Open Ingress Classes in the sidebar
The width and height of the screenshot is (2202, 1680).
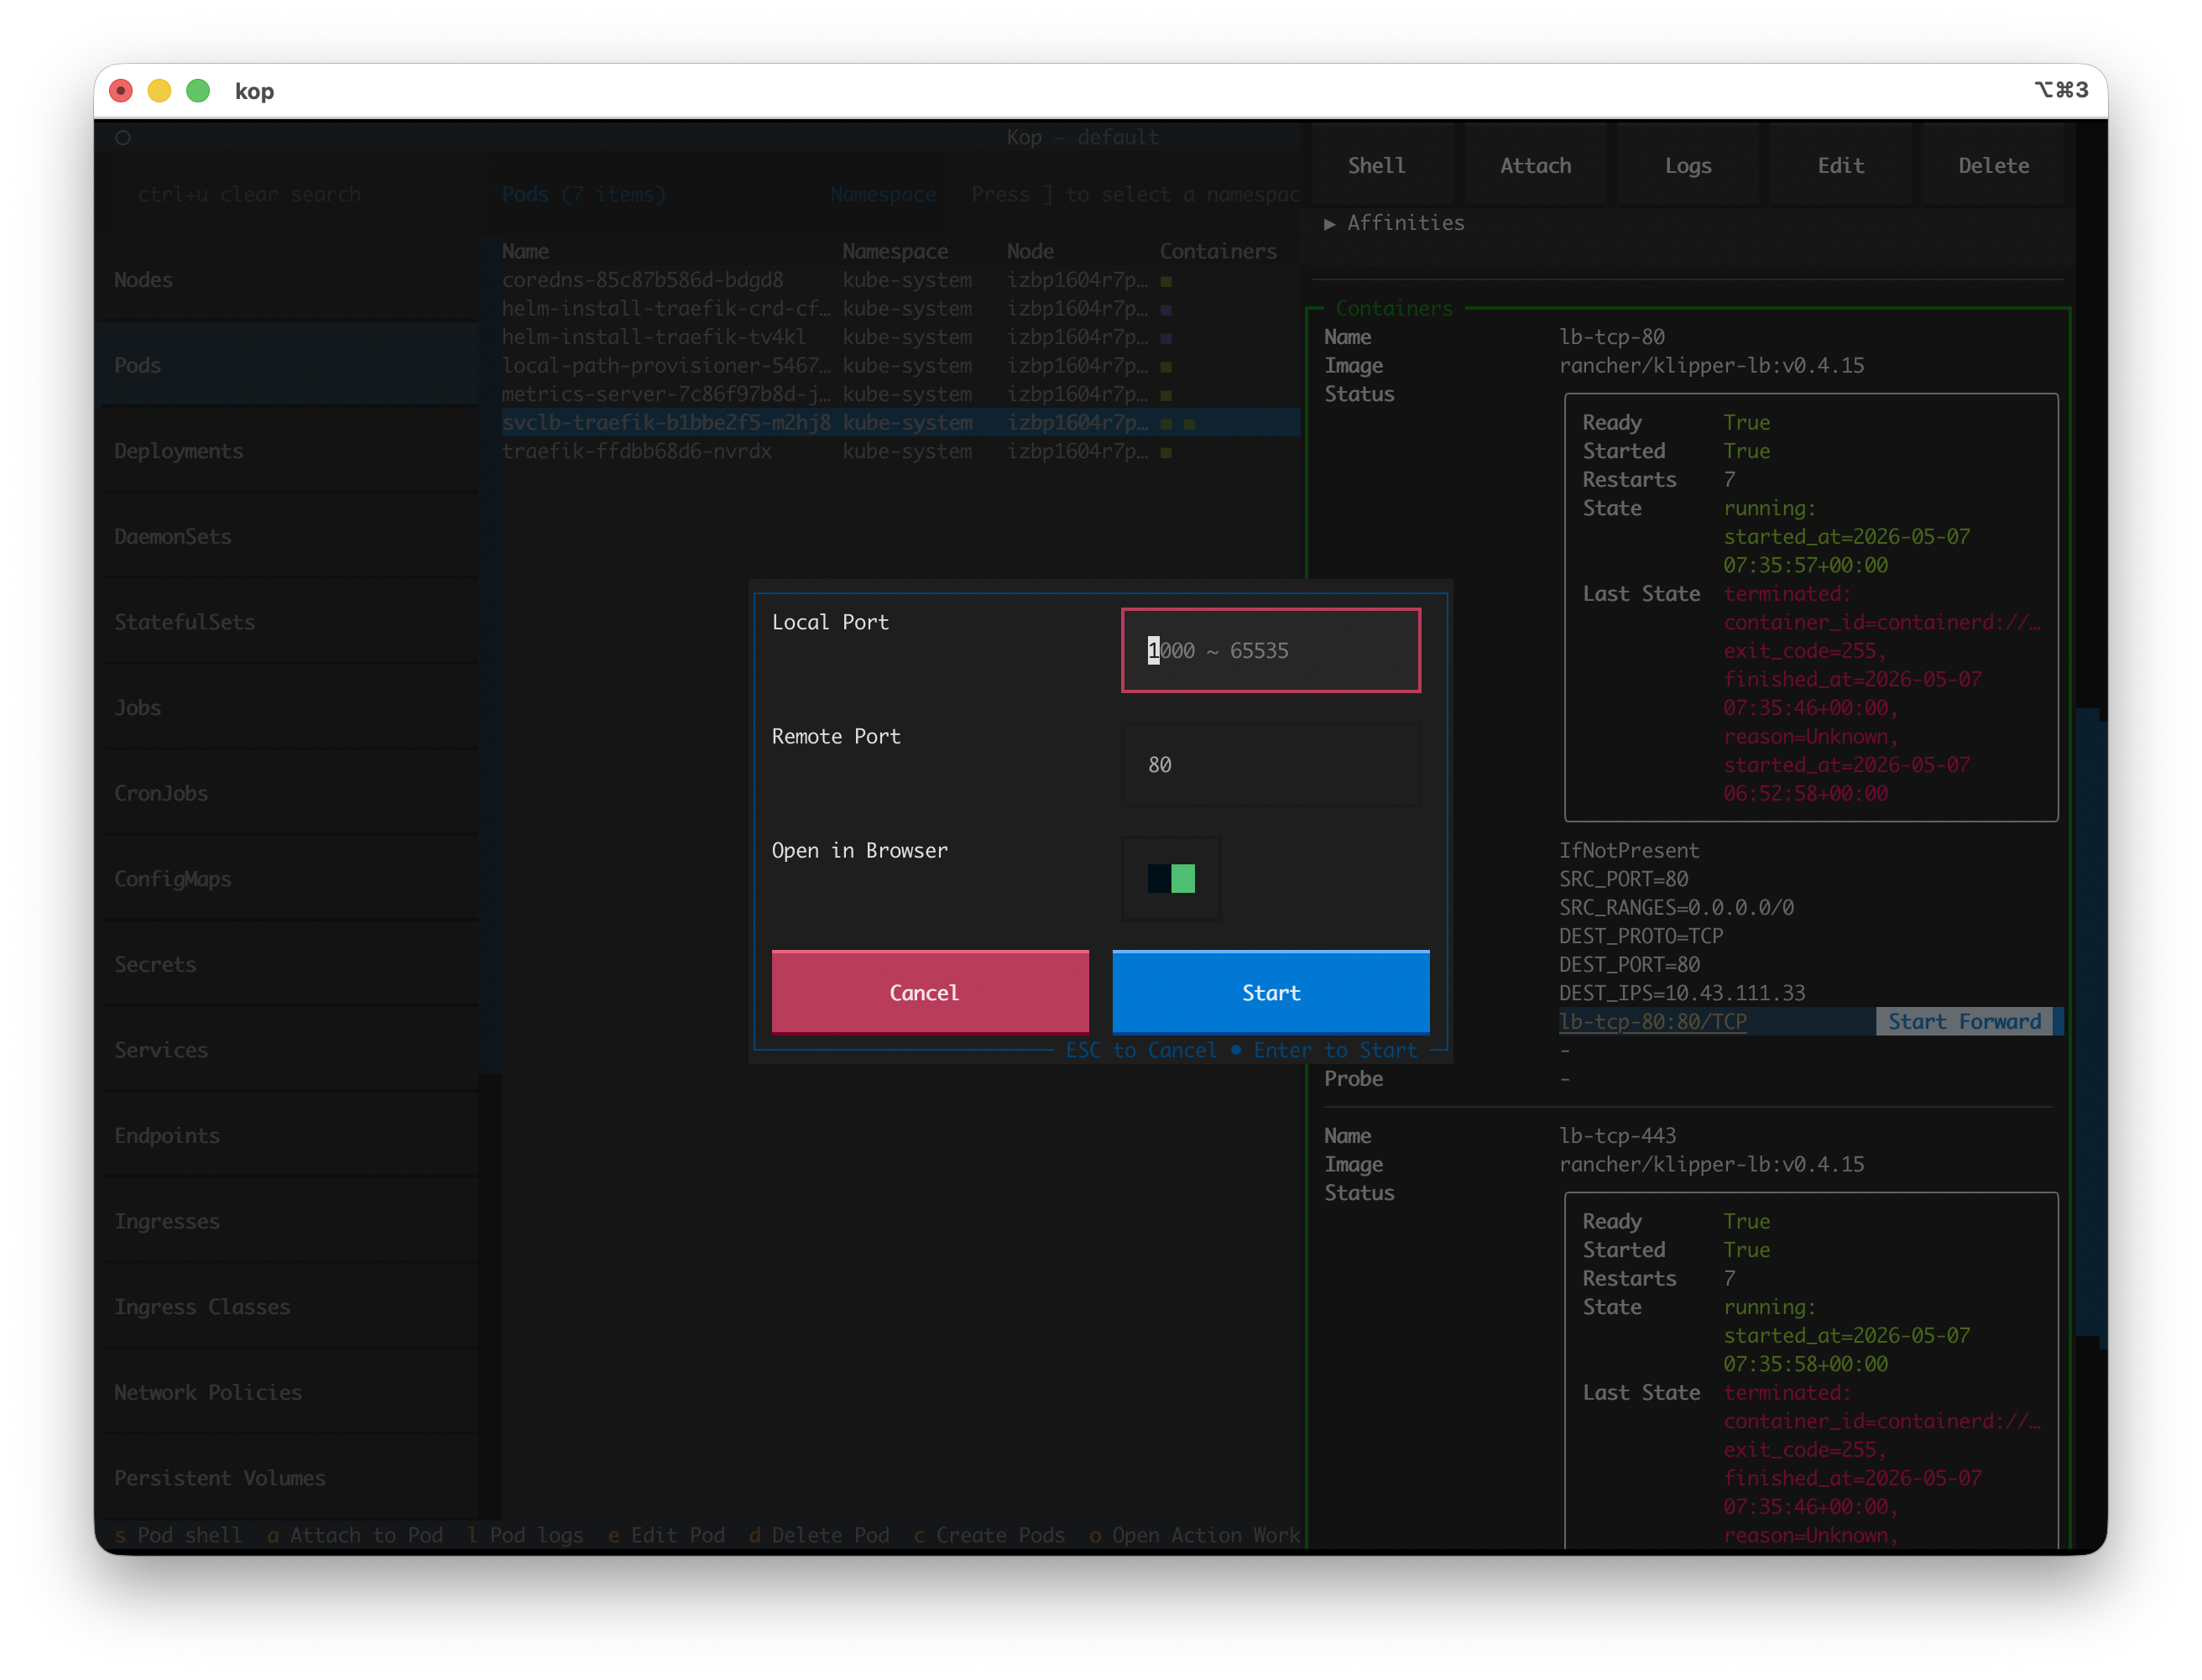click(290, 1306)
